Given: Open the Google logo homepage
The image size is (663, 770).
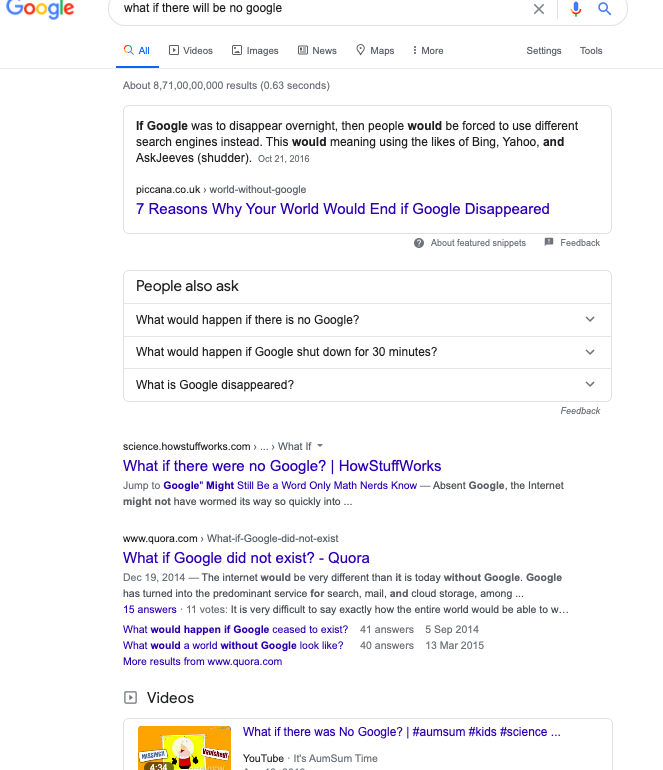Looking at the screenshot, I should tap(40, 9).
